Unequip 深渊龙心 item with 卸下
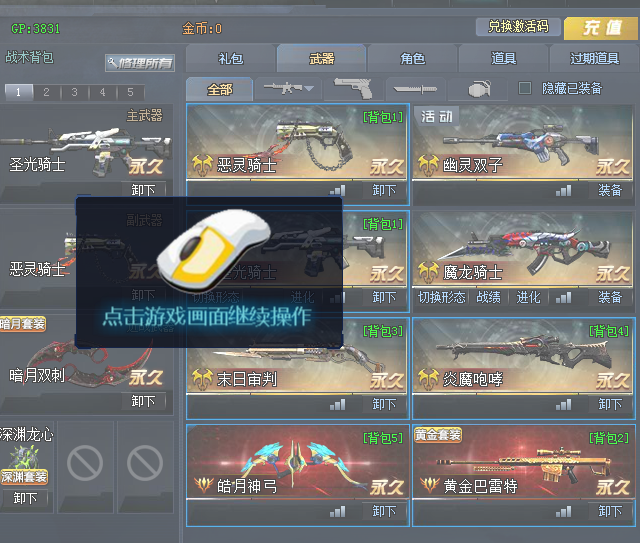Screen dimensions: 640x543 tap(25, 498)
